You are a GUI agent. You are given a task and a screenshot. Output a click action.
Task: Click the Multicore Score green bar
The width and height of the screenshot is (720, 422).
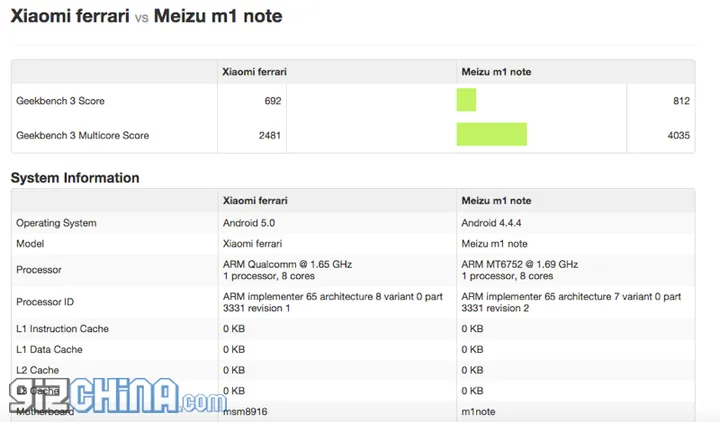491,134
